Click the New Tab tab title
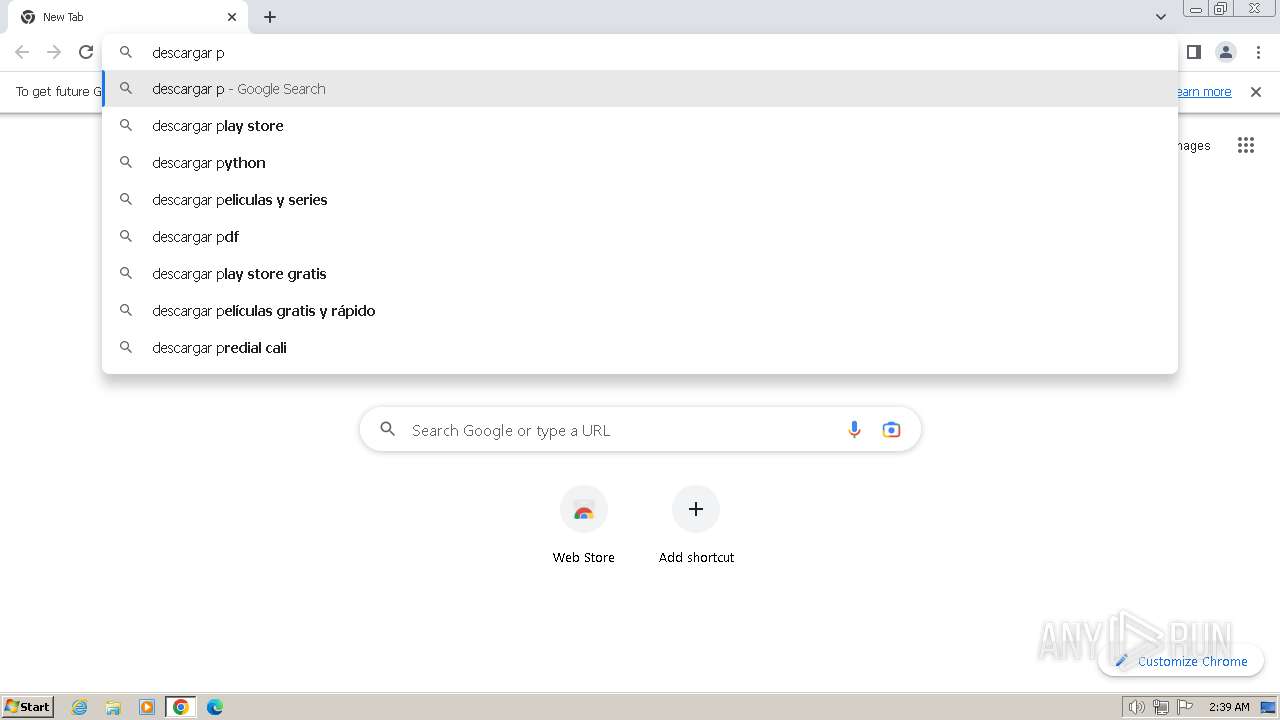Screen dimensions: 1280x720 click(63, 17)
